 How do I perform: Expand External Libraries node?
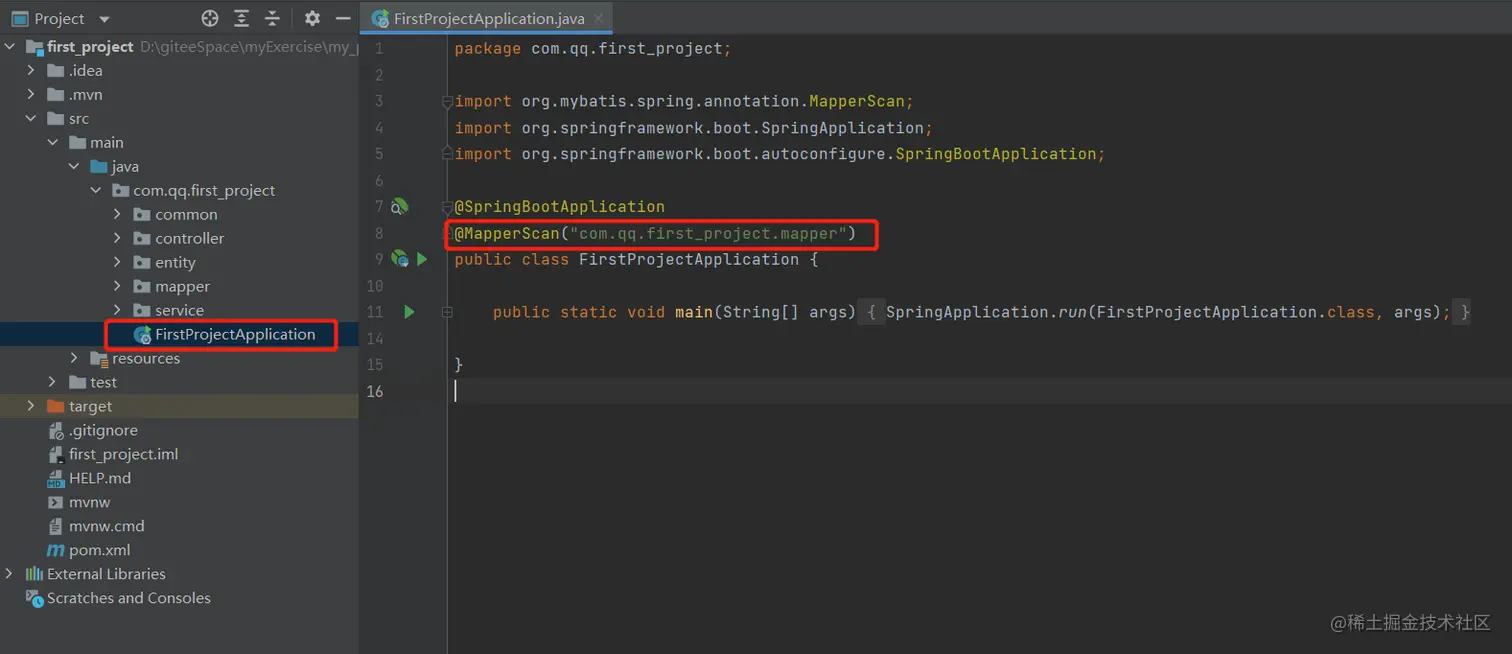[10, 574]
